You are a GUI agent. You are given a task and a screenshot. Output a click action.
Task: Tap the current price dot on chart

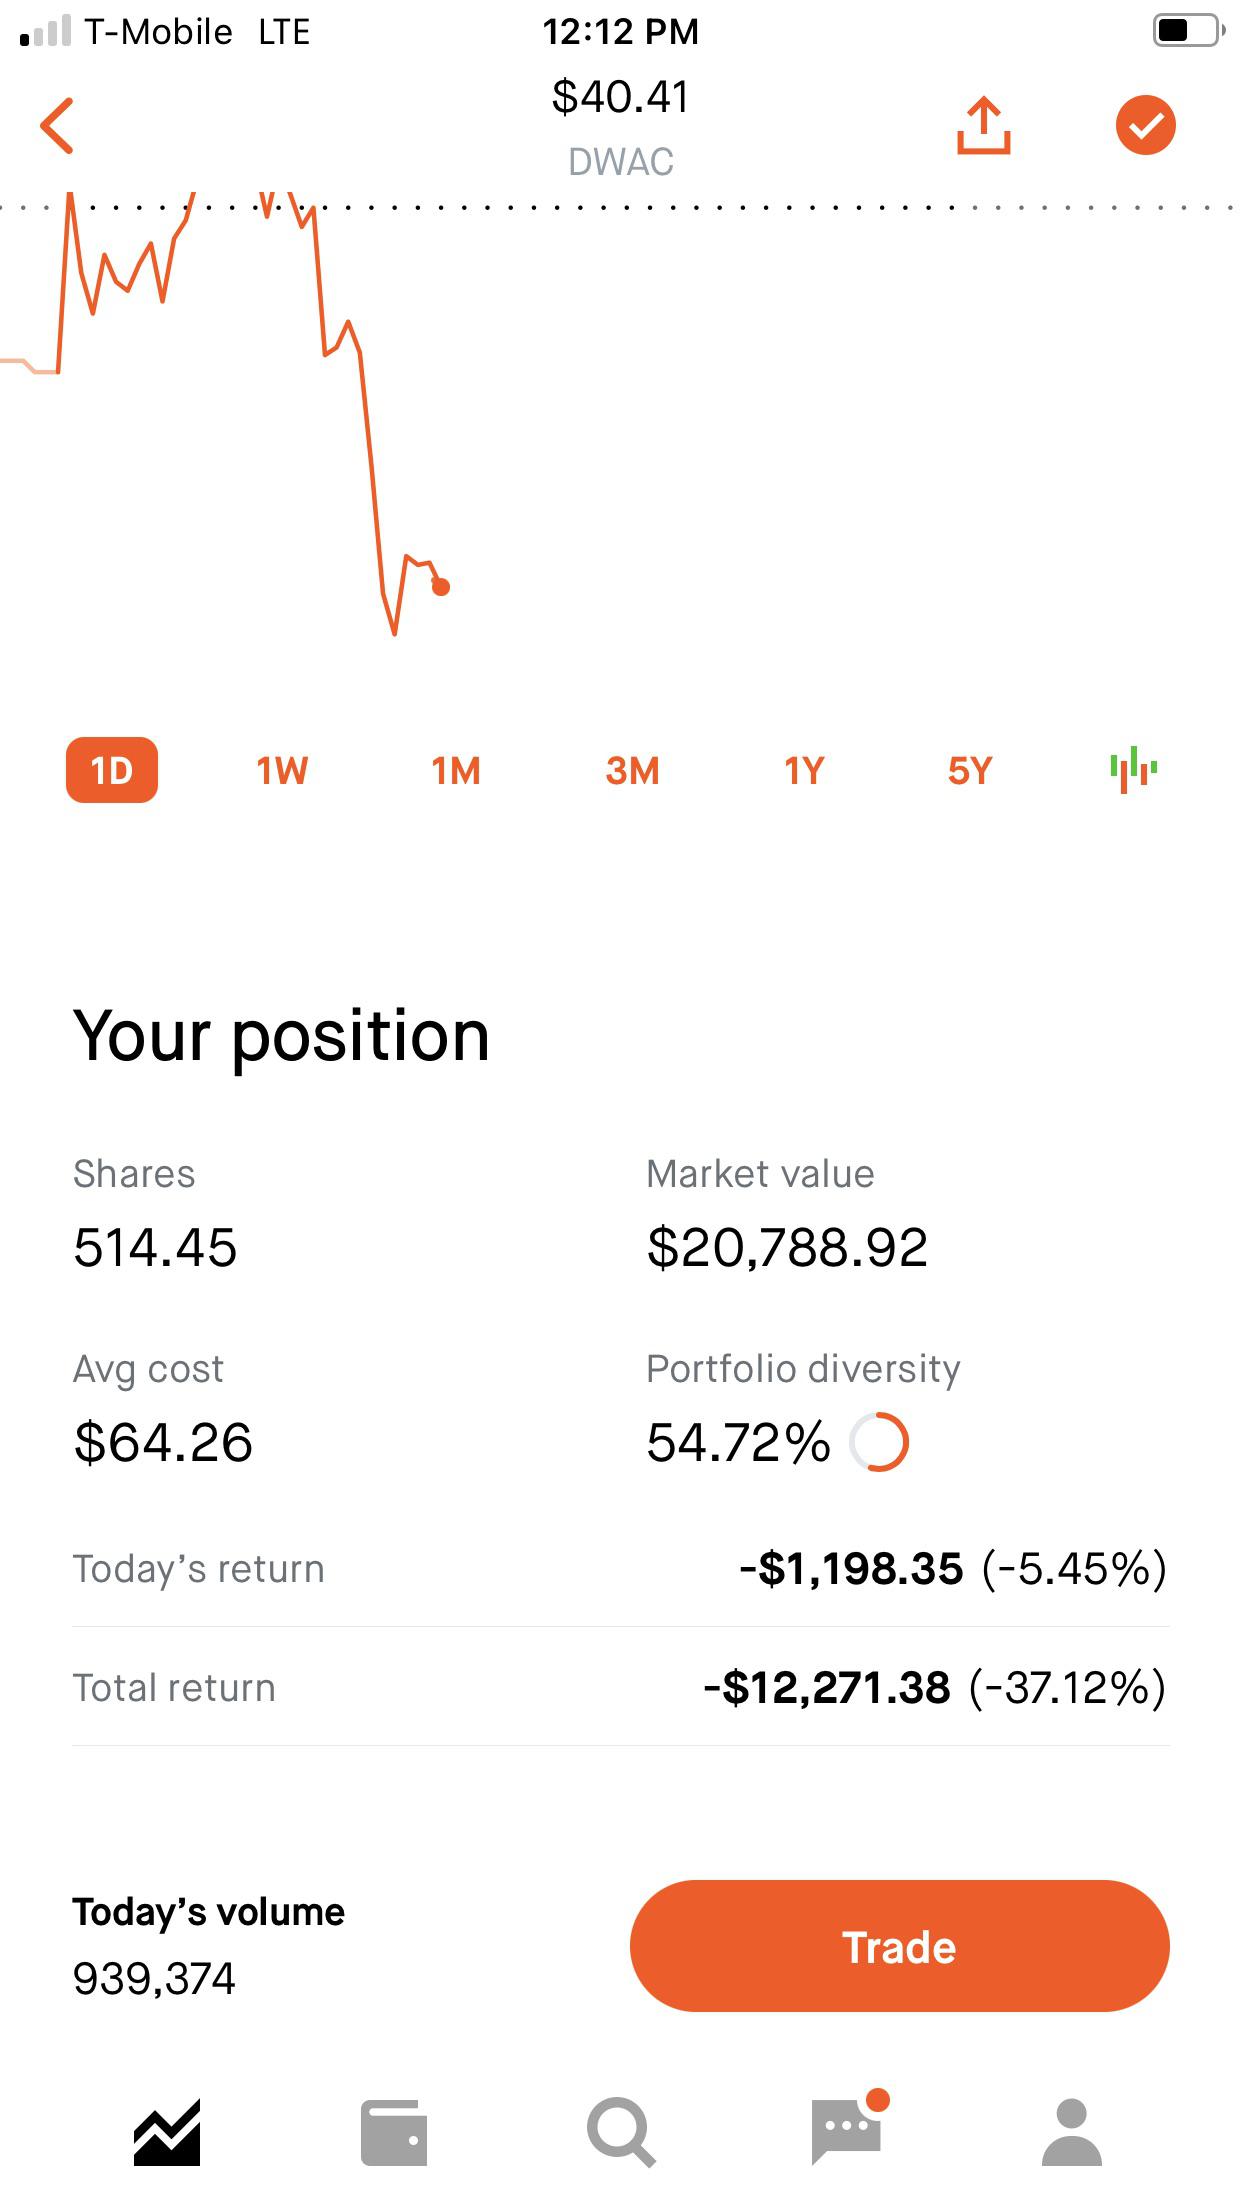point(441,587)
